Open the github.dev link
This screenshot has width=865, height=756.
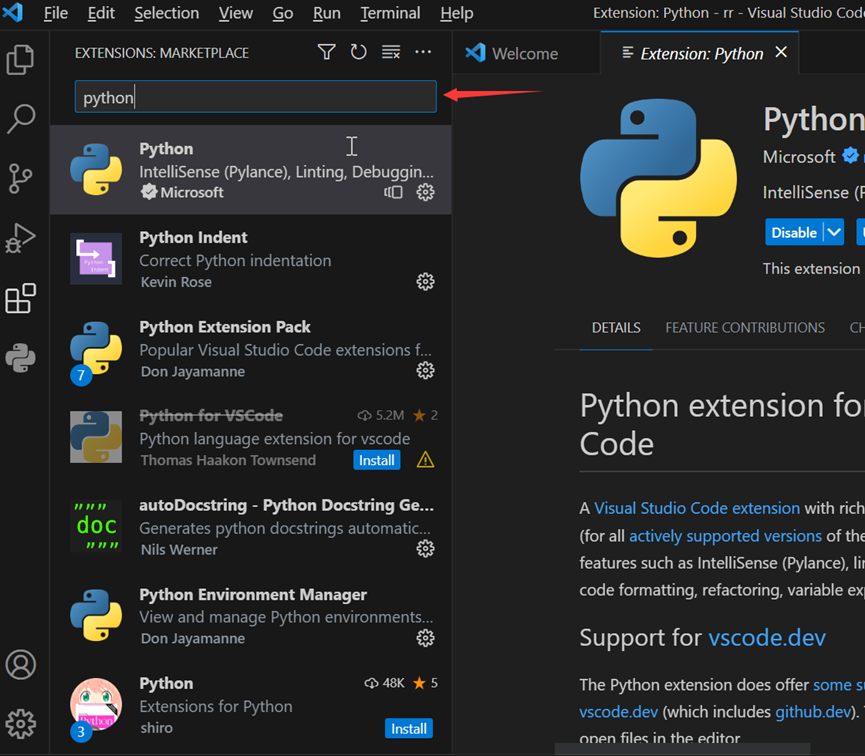coord(813,712)
